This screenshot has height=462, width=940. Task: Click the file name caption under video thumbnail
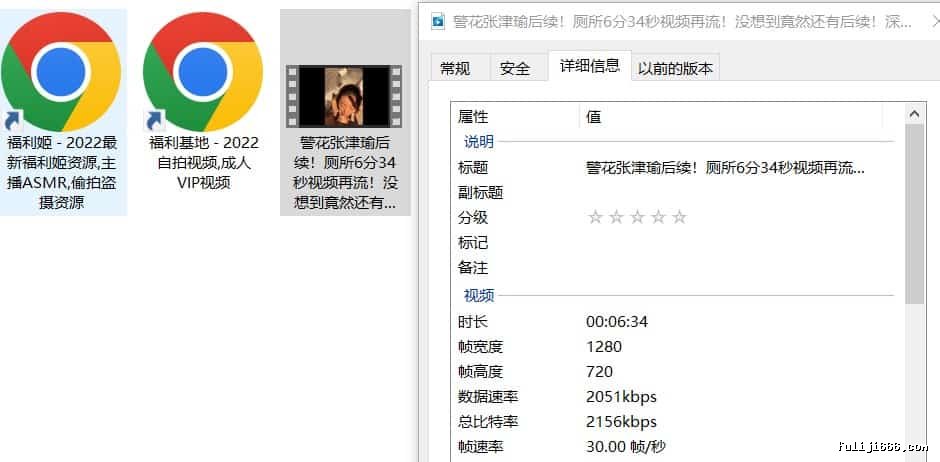[x=345, y=173]
